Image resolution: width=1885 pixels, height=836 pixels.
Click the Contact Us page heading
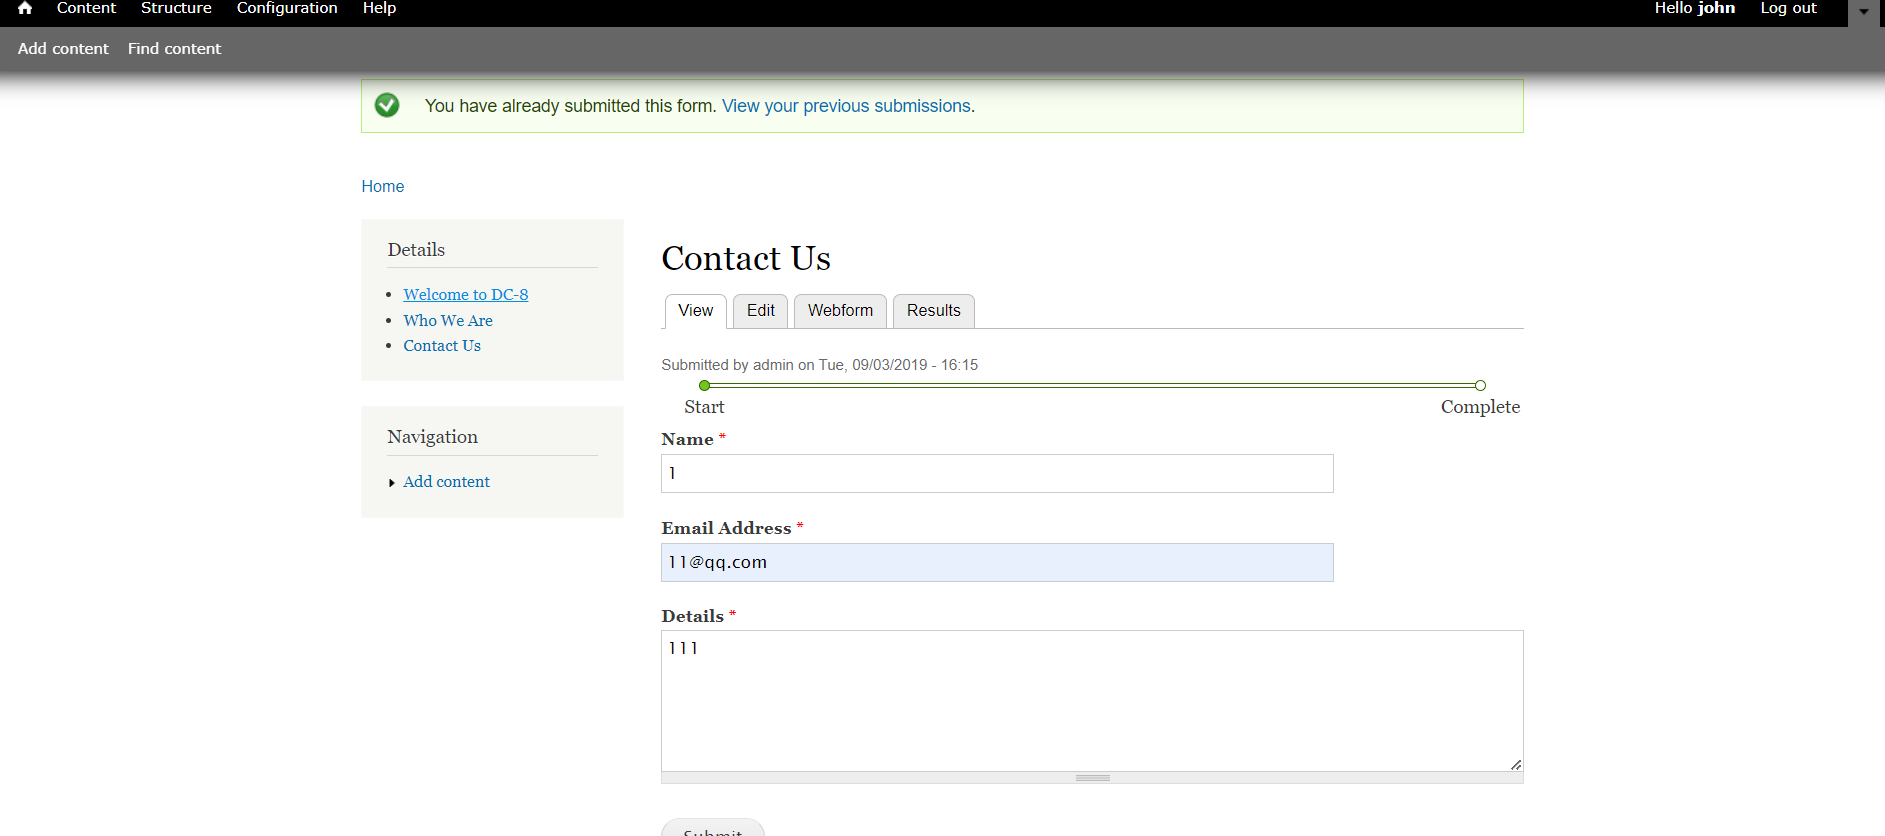point(746,258)
